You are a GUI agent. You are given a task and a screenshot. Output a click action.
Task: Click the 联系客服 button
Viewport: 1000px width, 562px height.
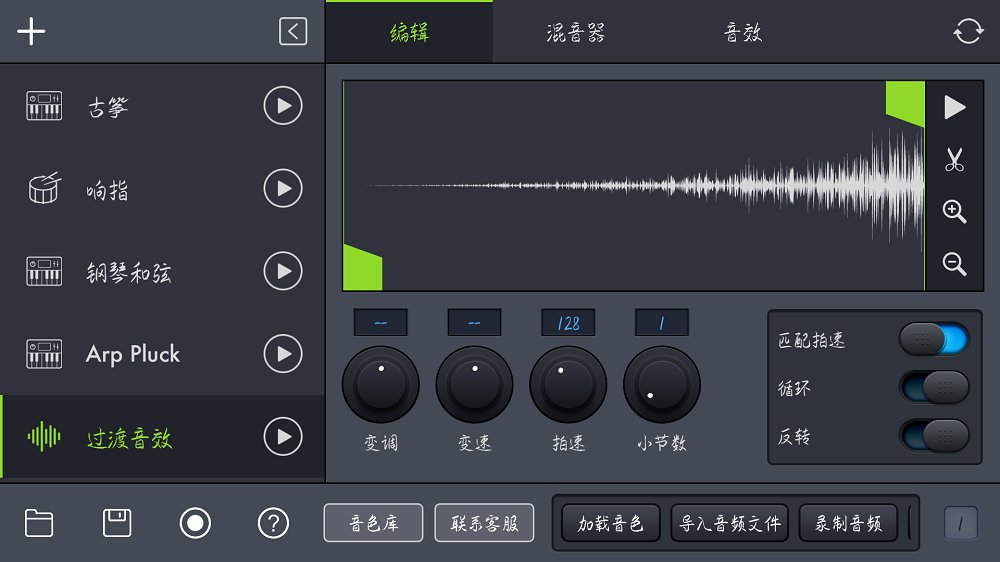[484, 523]
